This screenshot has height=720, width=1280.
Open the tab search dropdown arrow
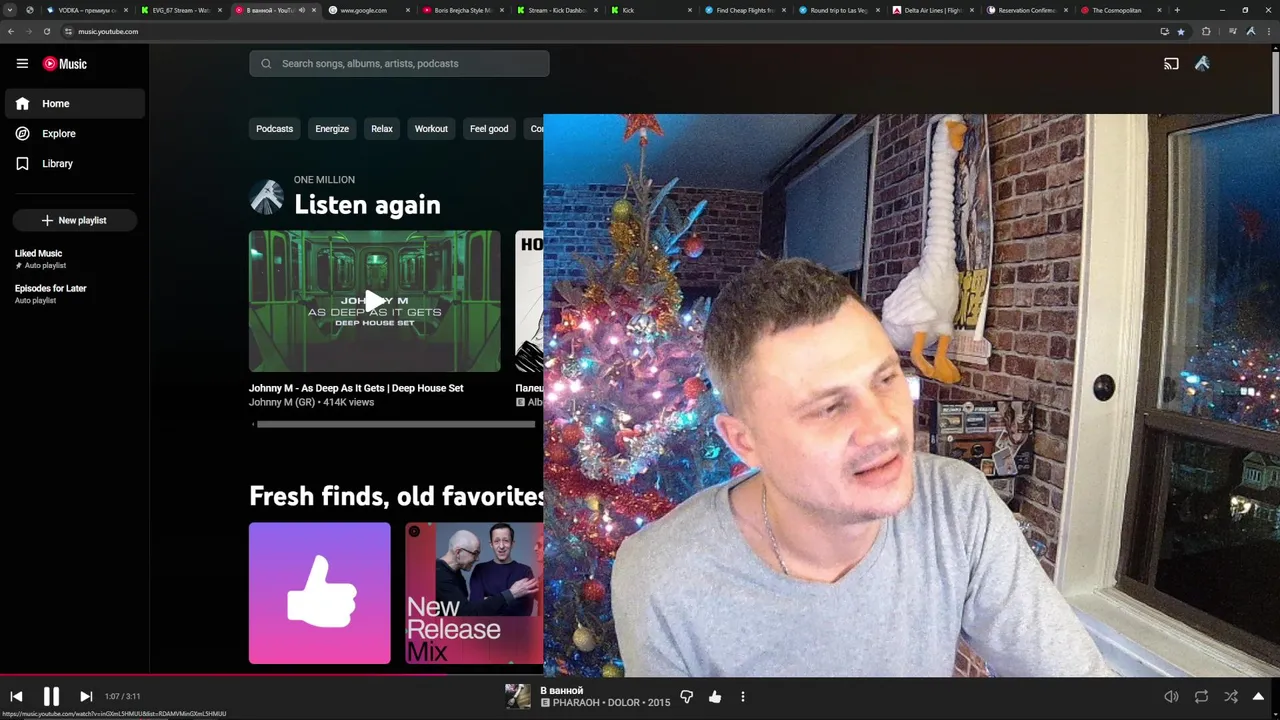click(x=10, y=10)
